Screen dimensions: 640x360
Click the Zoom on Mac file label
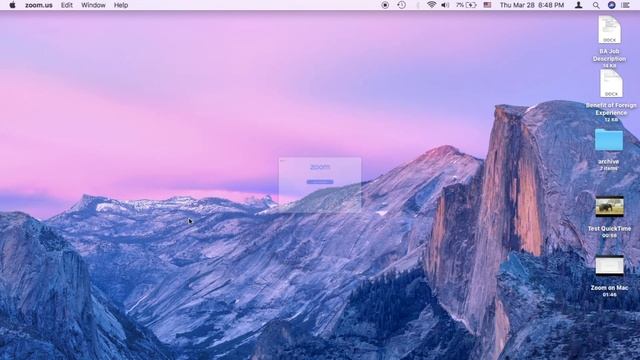609,288
